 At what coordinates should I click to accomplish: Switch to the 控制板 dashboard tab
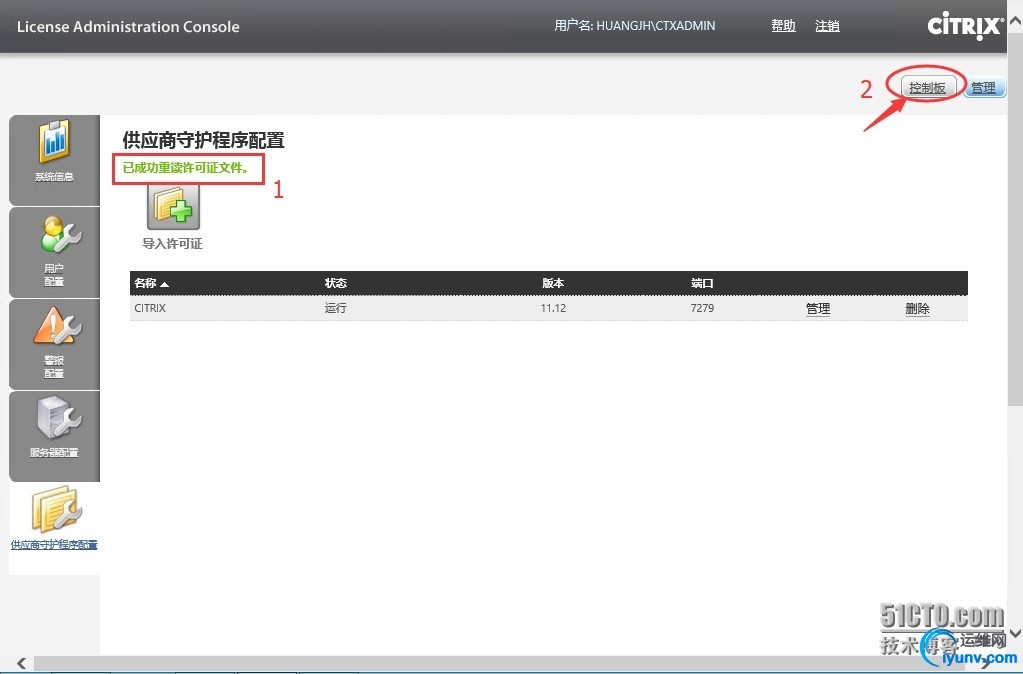pyautogui.click(x=928, y=87)
